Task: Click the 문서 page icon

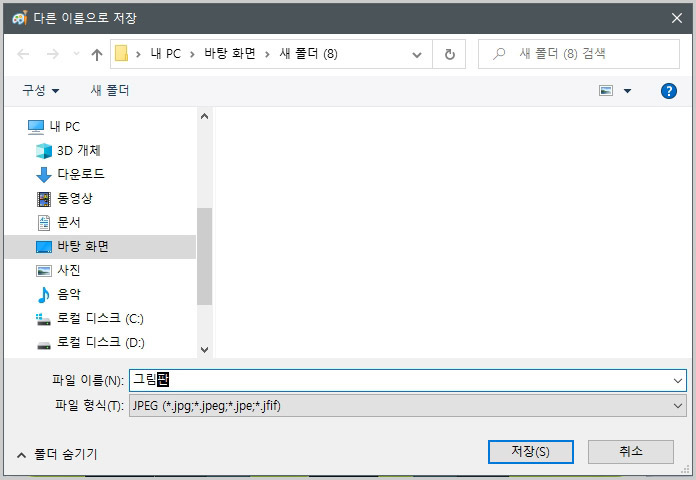Action: tap(44, 223)
